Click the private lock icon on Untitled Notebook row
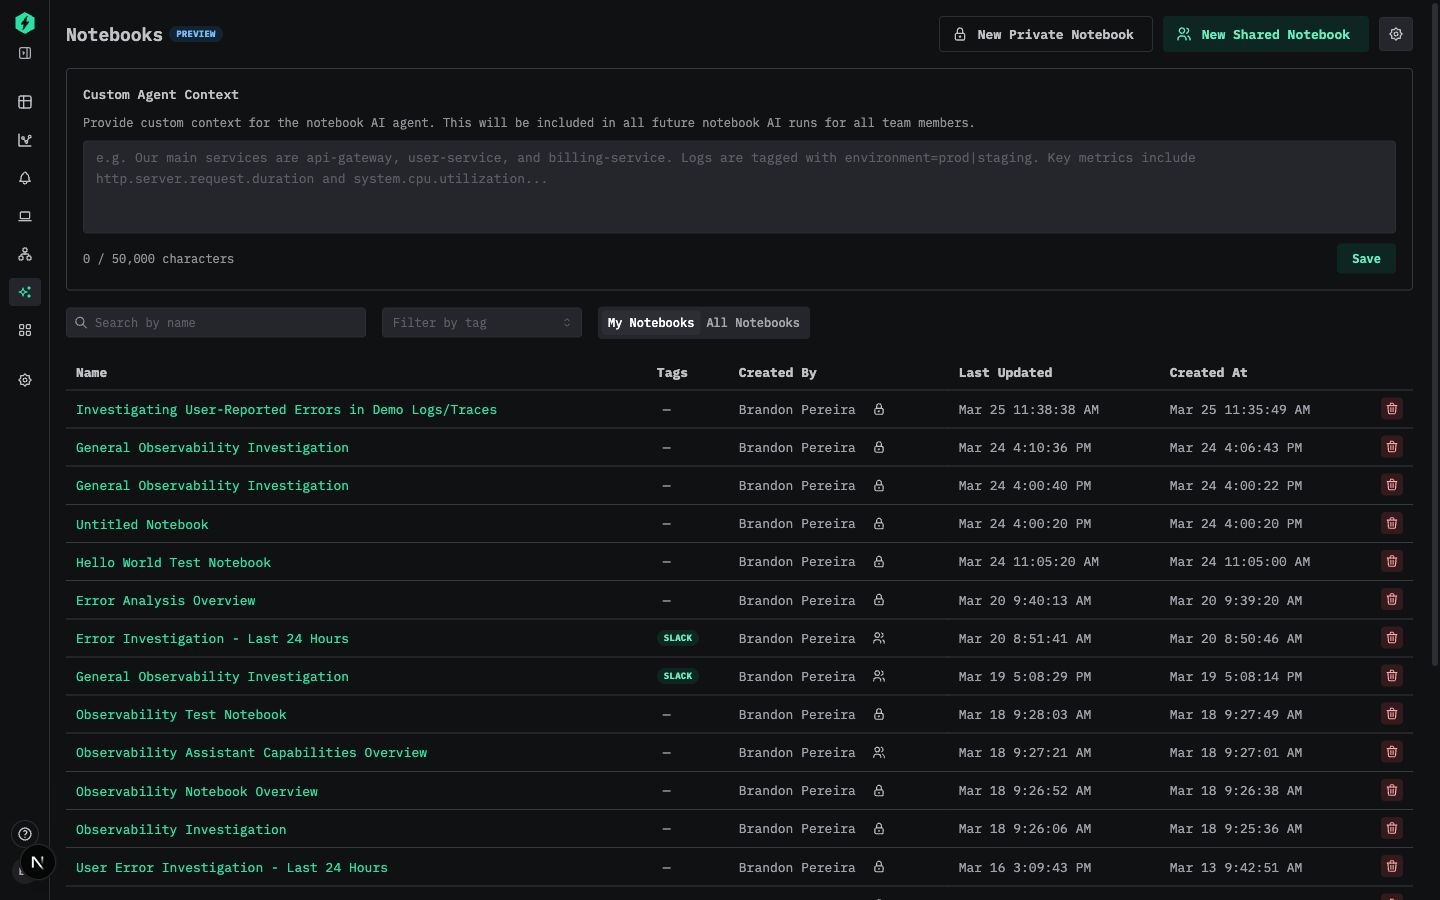Image resolution: width=1440 pixels, height=900 pixels. (x=879, y=523)
